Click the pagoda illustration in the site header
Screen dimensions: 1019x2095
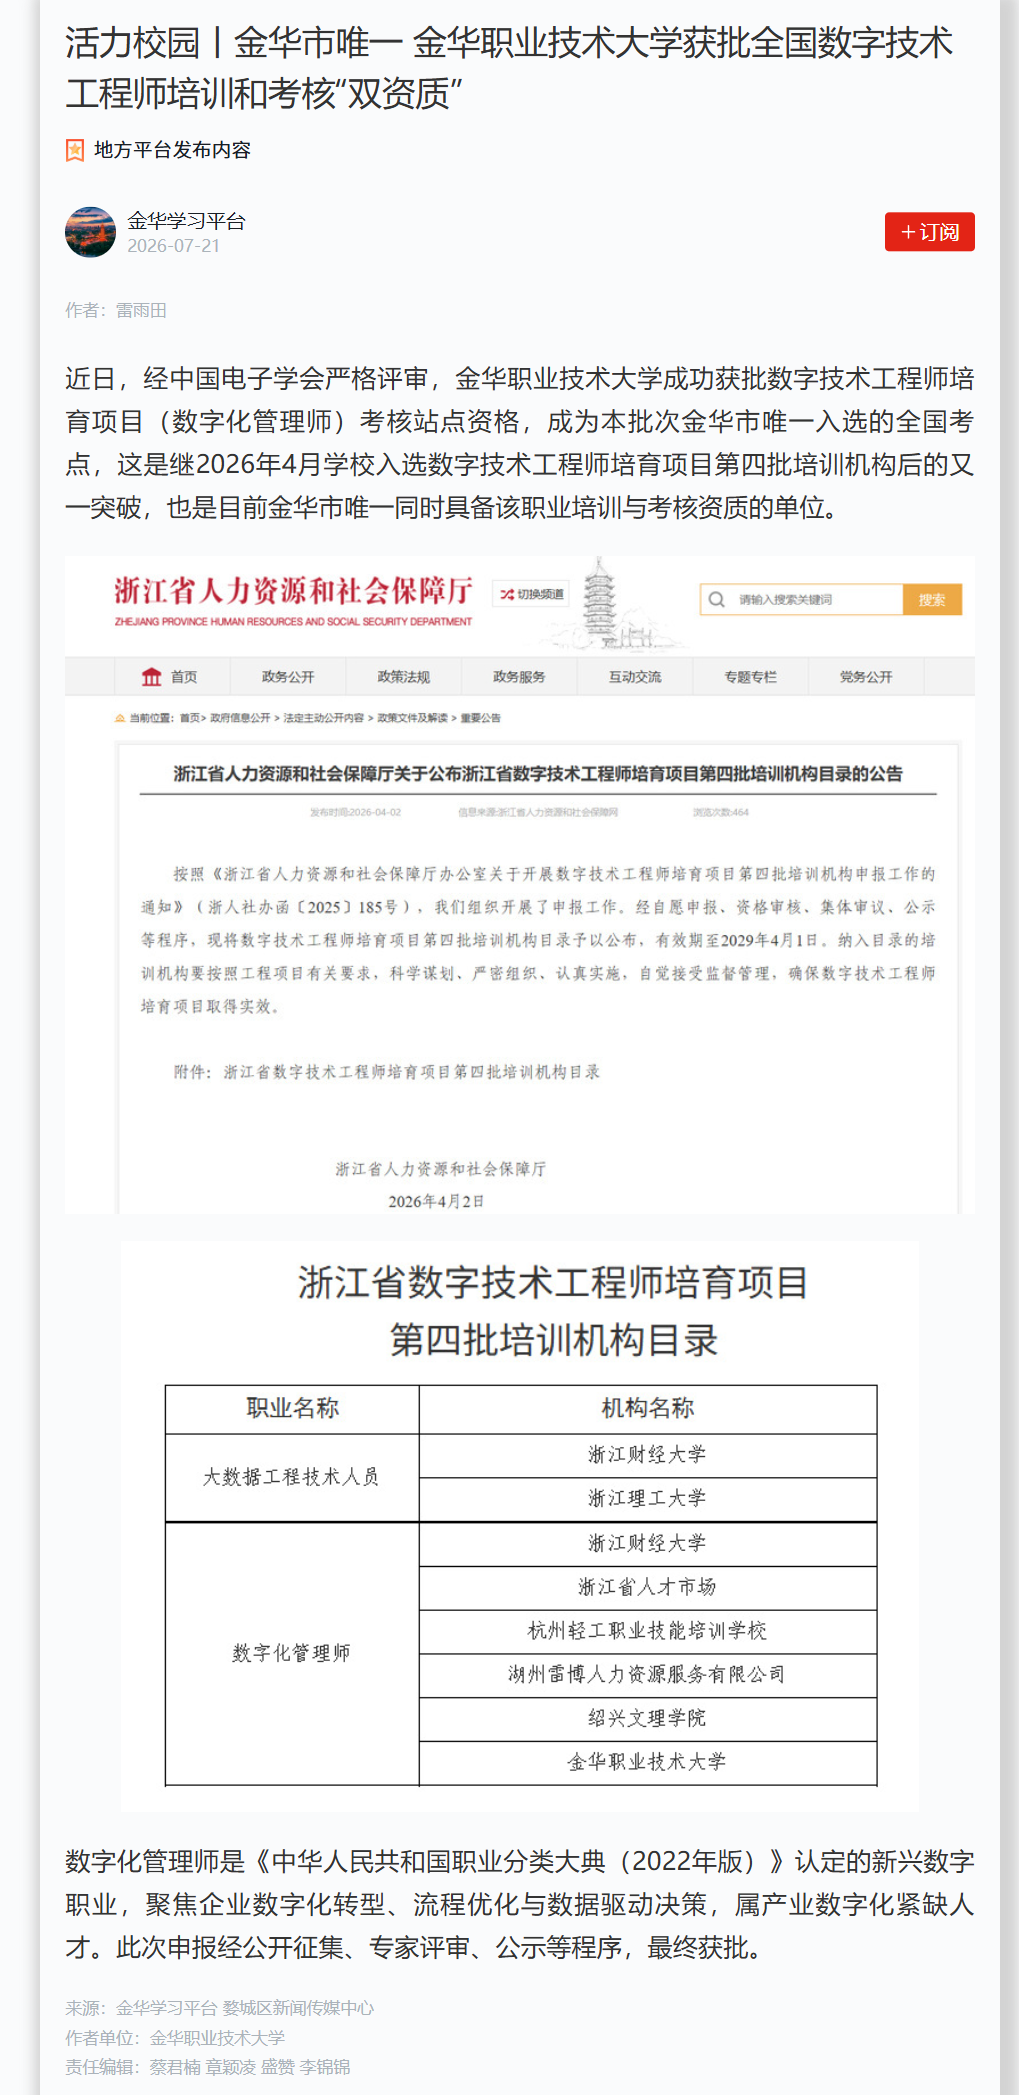point(601,603)
